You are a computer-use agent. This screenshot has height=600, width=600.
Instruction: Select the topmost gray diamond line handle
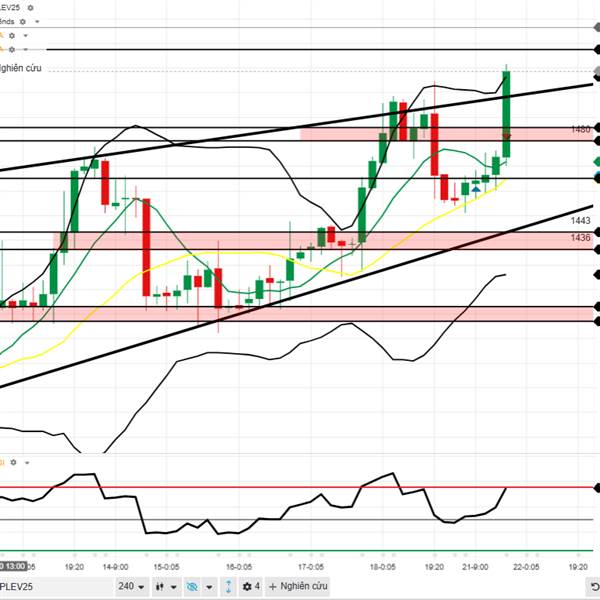pos(597,27)
